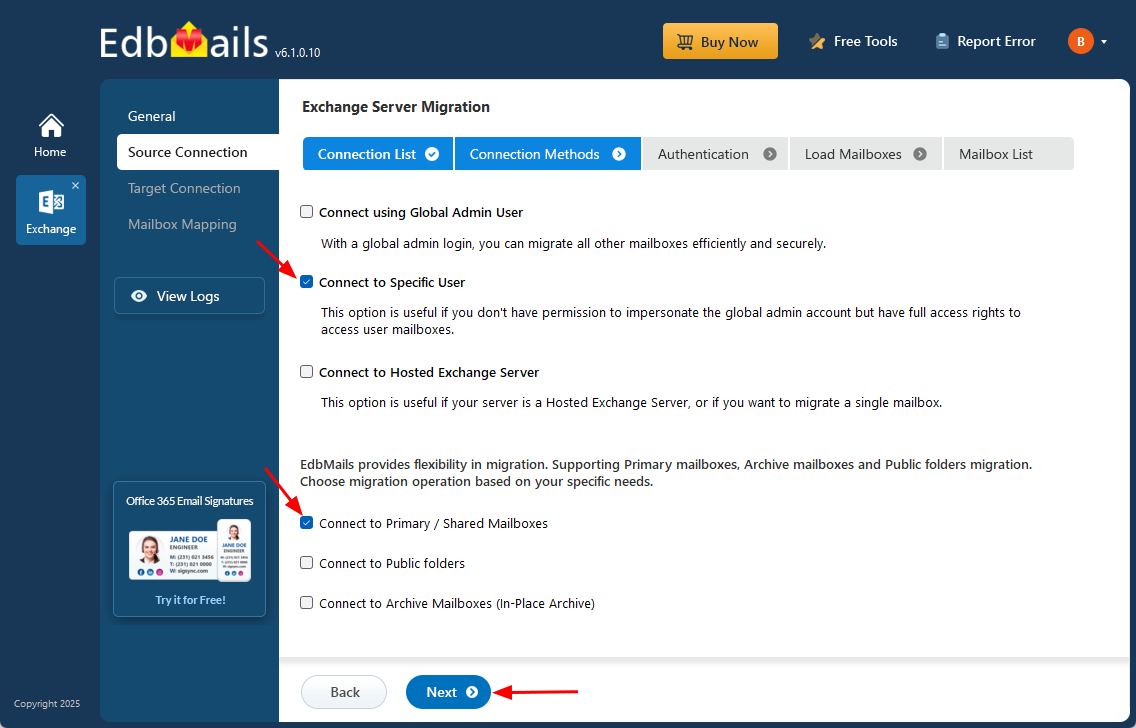The image size is (1136, 728).
Task: Click the EdbMails logo
Action: point(184,41)
